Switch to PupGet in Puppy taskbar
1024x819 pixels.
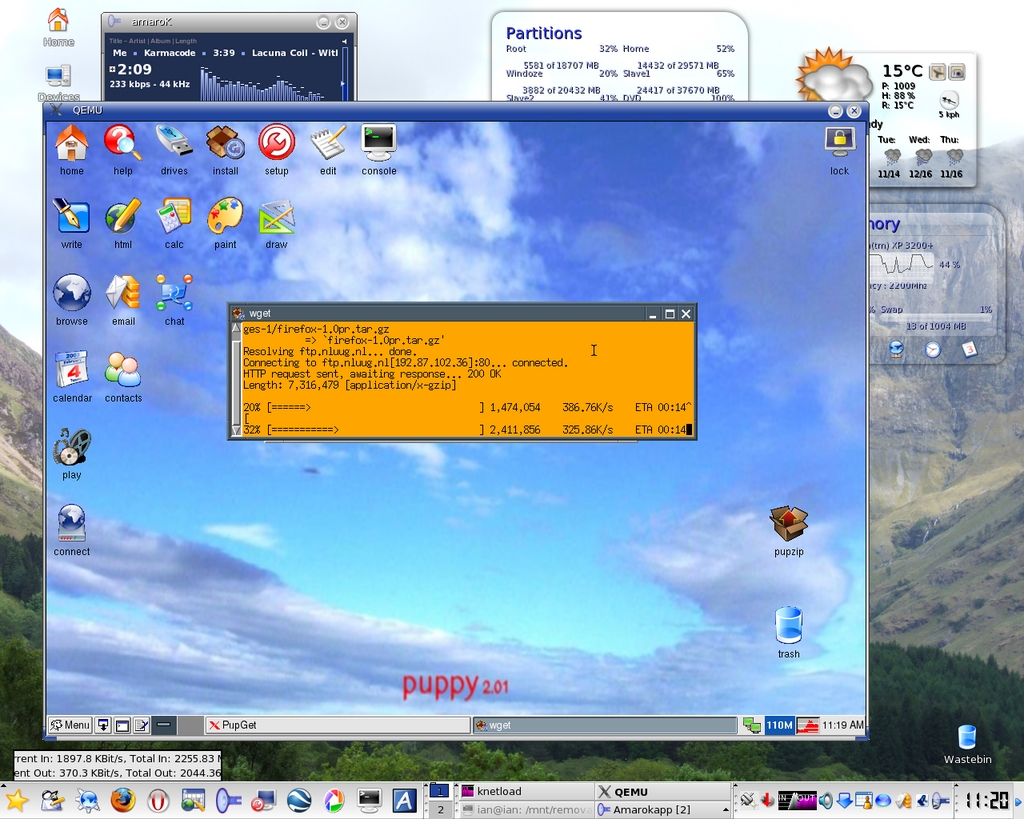tap(338, 725)
